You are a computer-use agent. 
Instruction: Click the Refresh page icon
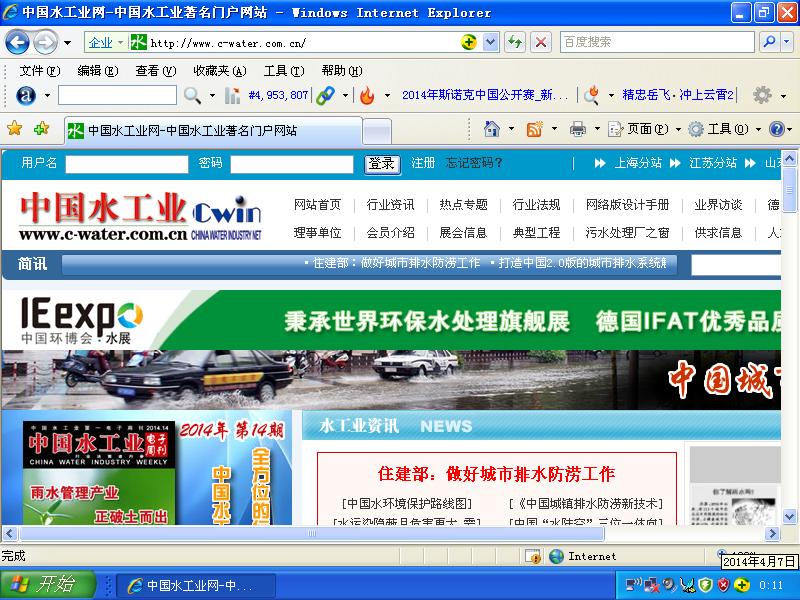tap(515, 42)
